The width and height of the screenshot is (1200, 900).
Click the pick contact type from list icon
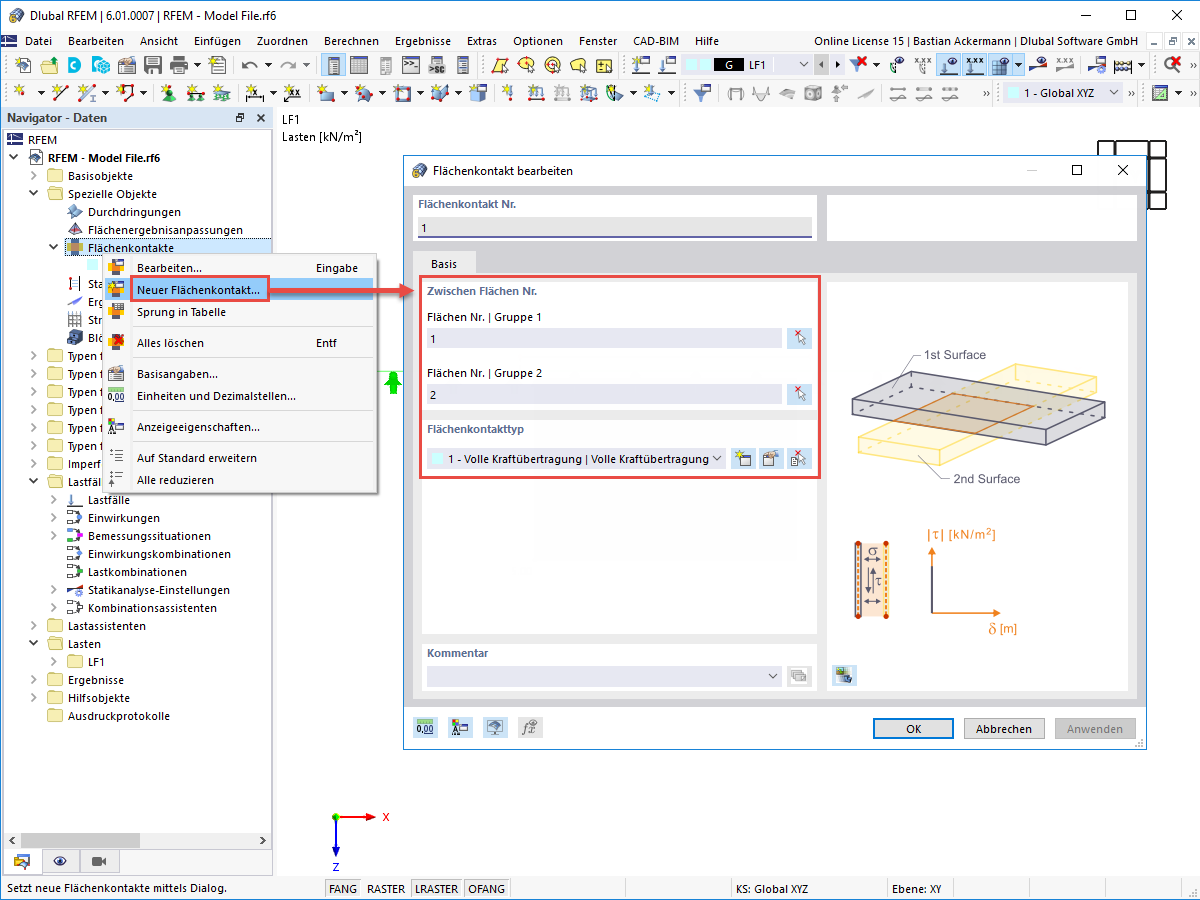point(799,459)
